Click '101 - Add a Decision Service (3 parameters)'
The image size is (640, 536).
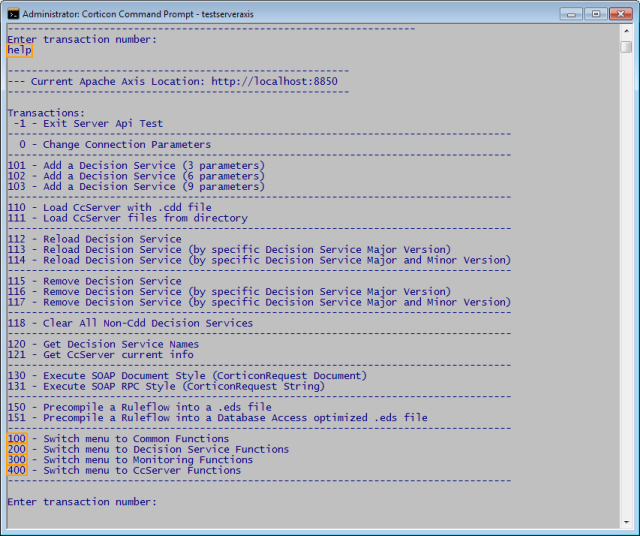136,165
